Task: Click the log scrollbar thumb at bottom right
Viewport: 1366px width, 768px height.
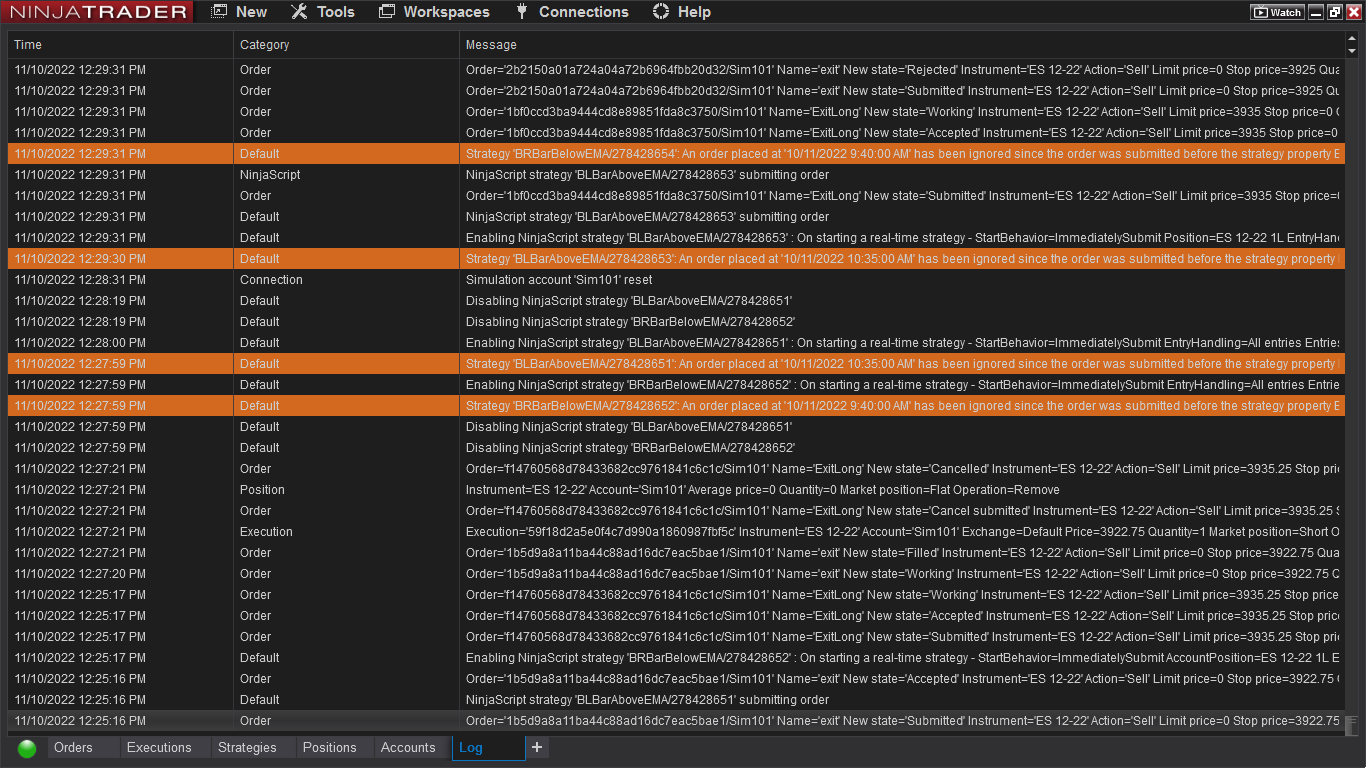Action: [1352, 725]
